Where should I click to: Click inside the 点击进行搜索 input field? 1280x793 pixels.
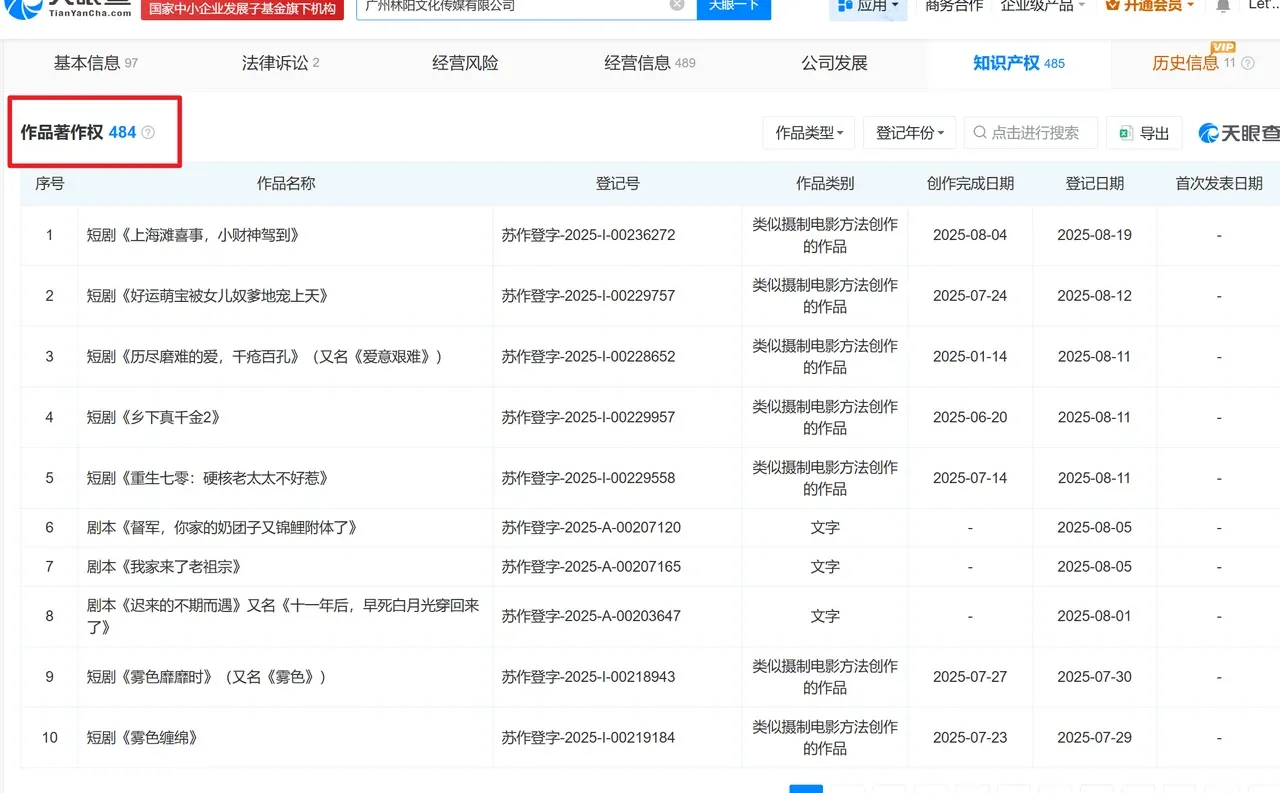coord(1035,132)
